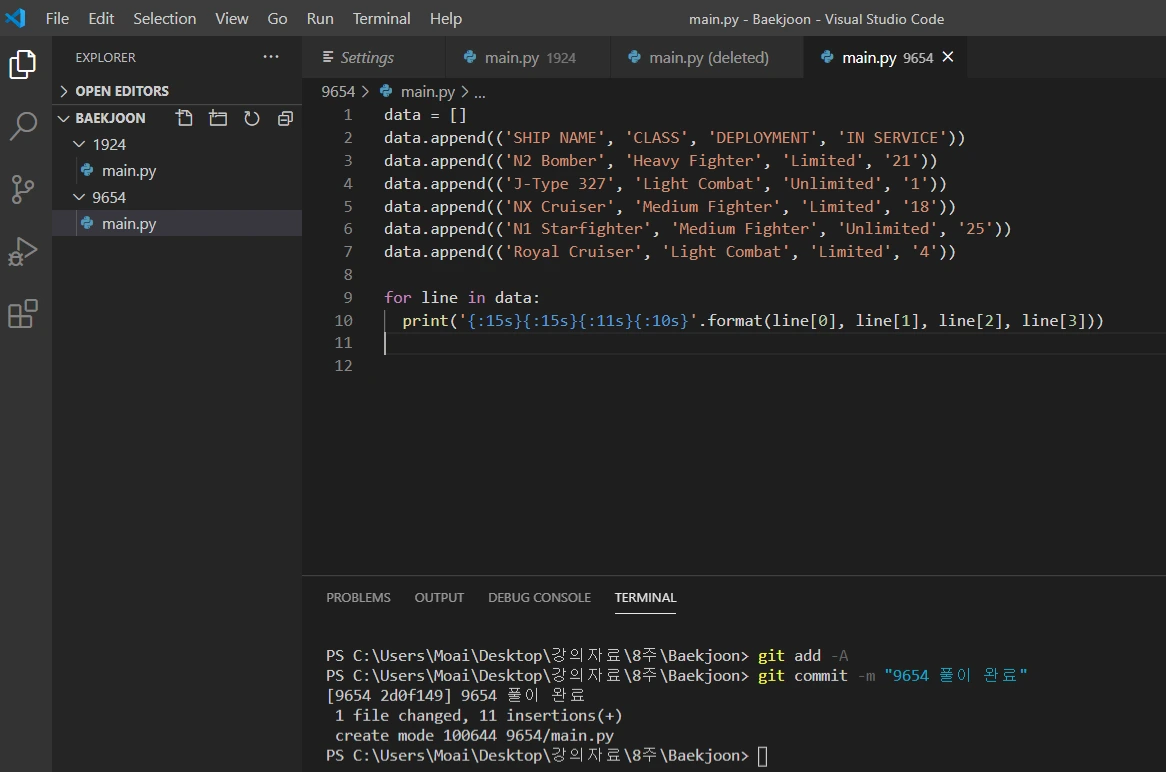This screenshot has width=1166, height=772.
Task: Refresh the Explorer file tree
Action: pos(252,118)
